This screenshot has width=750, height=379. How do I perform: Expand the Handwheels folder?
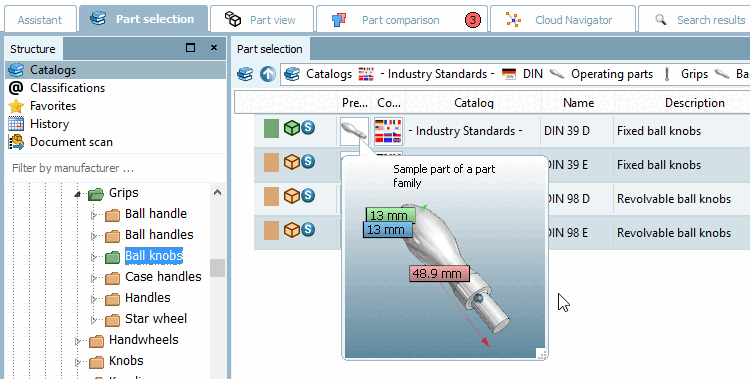[x=77, y=341]
